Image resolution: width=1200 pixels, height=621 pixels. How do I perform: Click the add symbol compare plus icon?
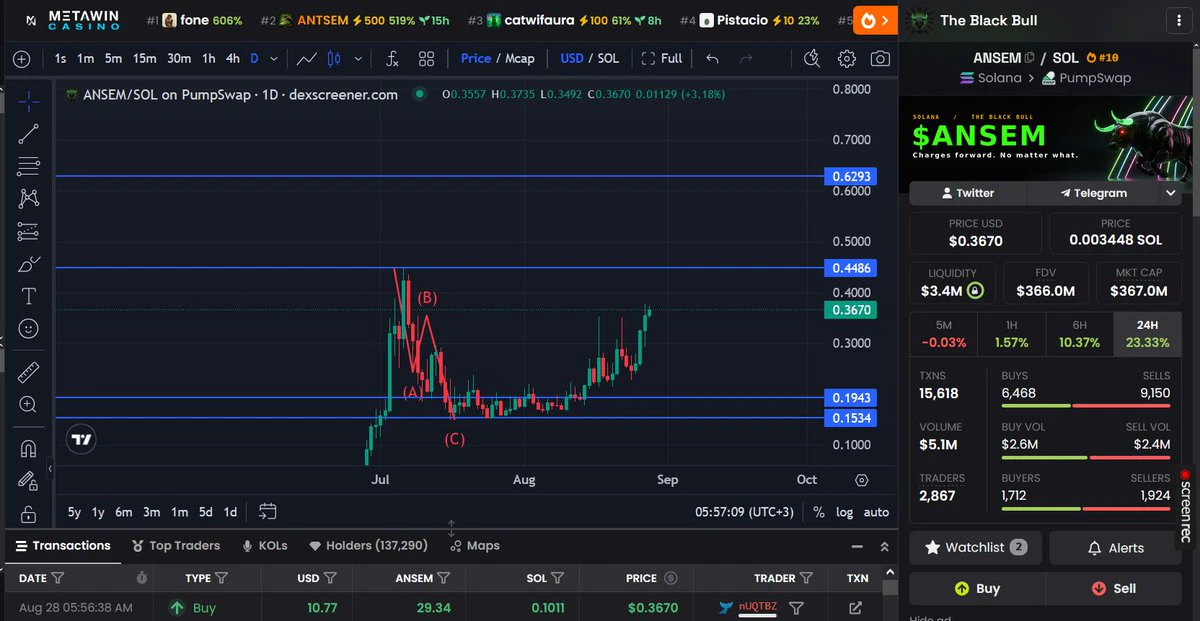click(22, 59)
